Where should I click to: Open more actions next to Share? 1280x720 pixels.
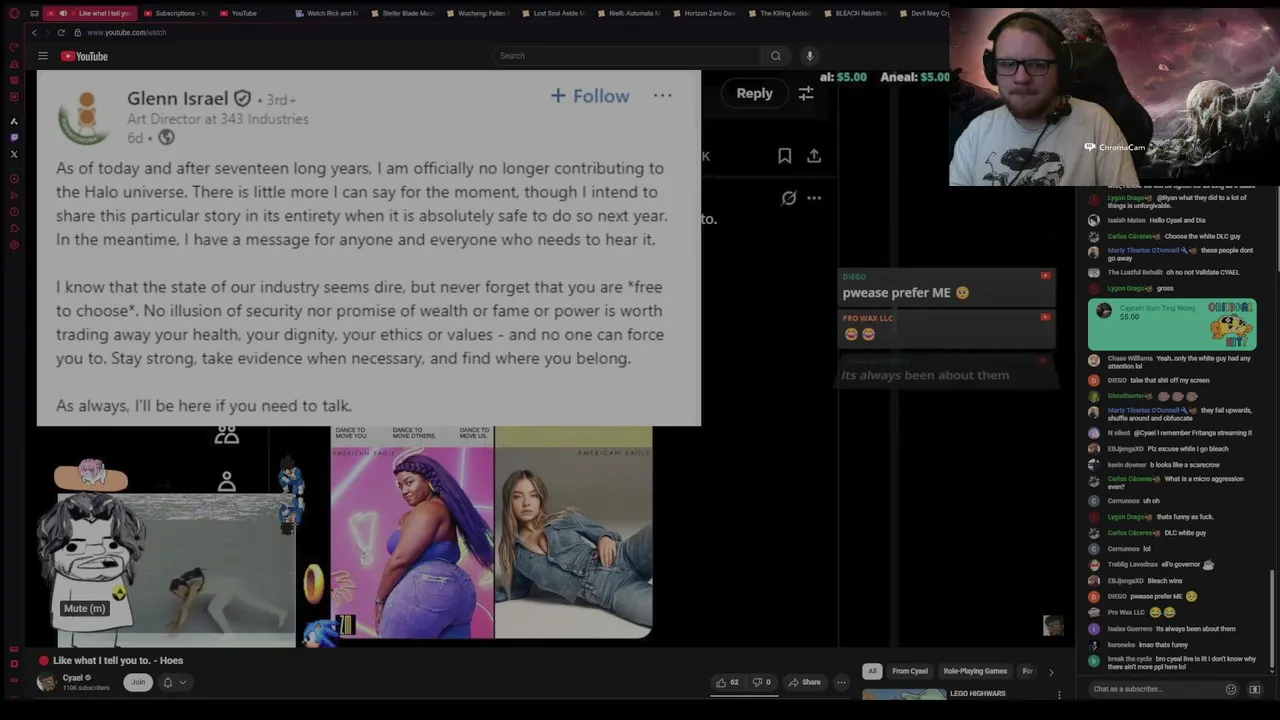tap(841, 682)
